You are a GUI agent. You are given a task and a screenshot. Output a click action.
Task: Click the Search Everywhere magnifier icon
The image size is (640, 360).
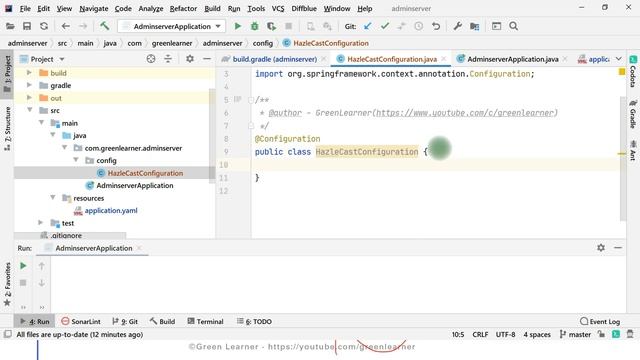tap(513, 26)
